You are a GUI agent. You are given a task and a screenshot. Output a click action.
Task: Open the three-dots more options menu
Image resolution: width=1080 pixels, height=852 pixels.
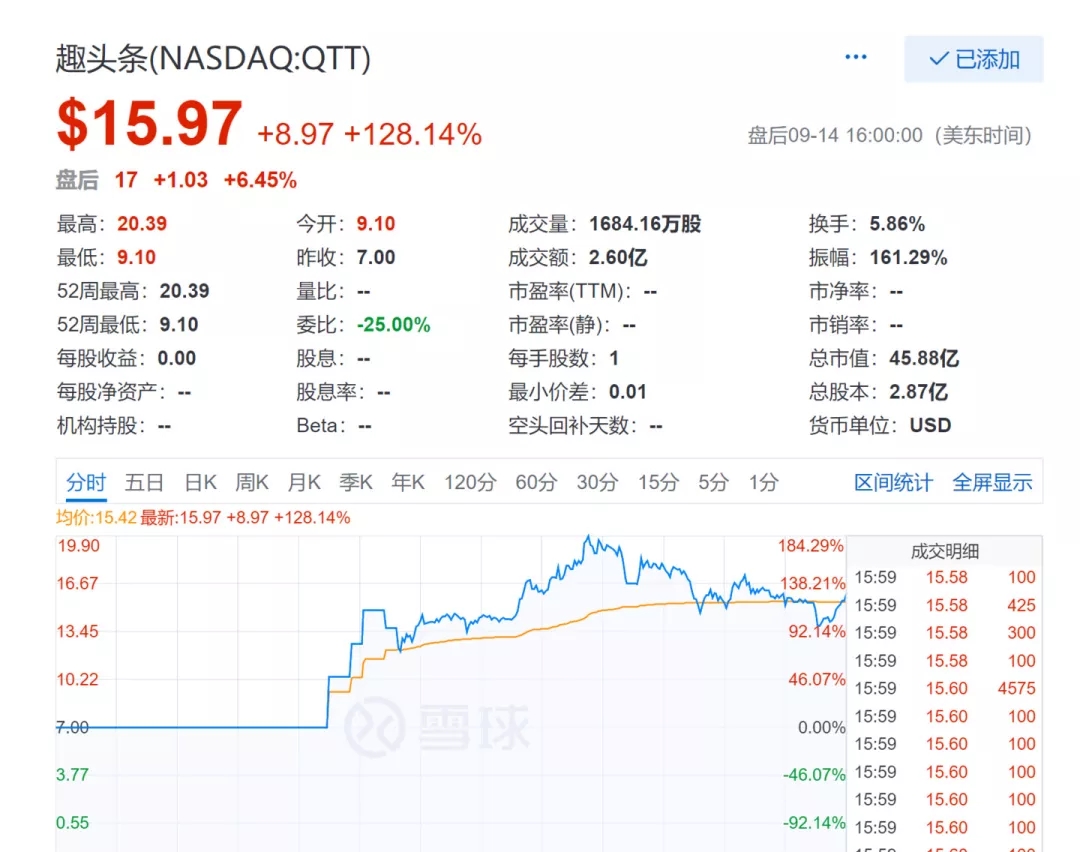click(856, 58)
